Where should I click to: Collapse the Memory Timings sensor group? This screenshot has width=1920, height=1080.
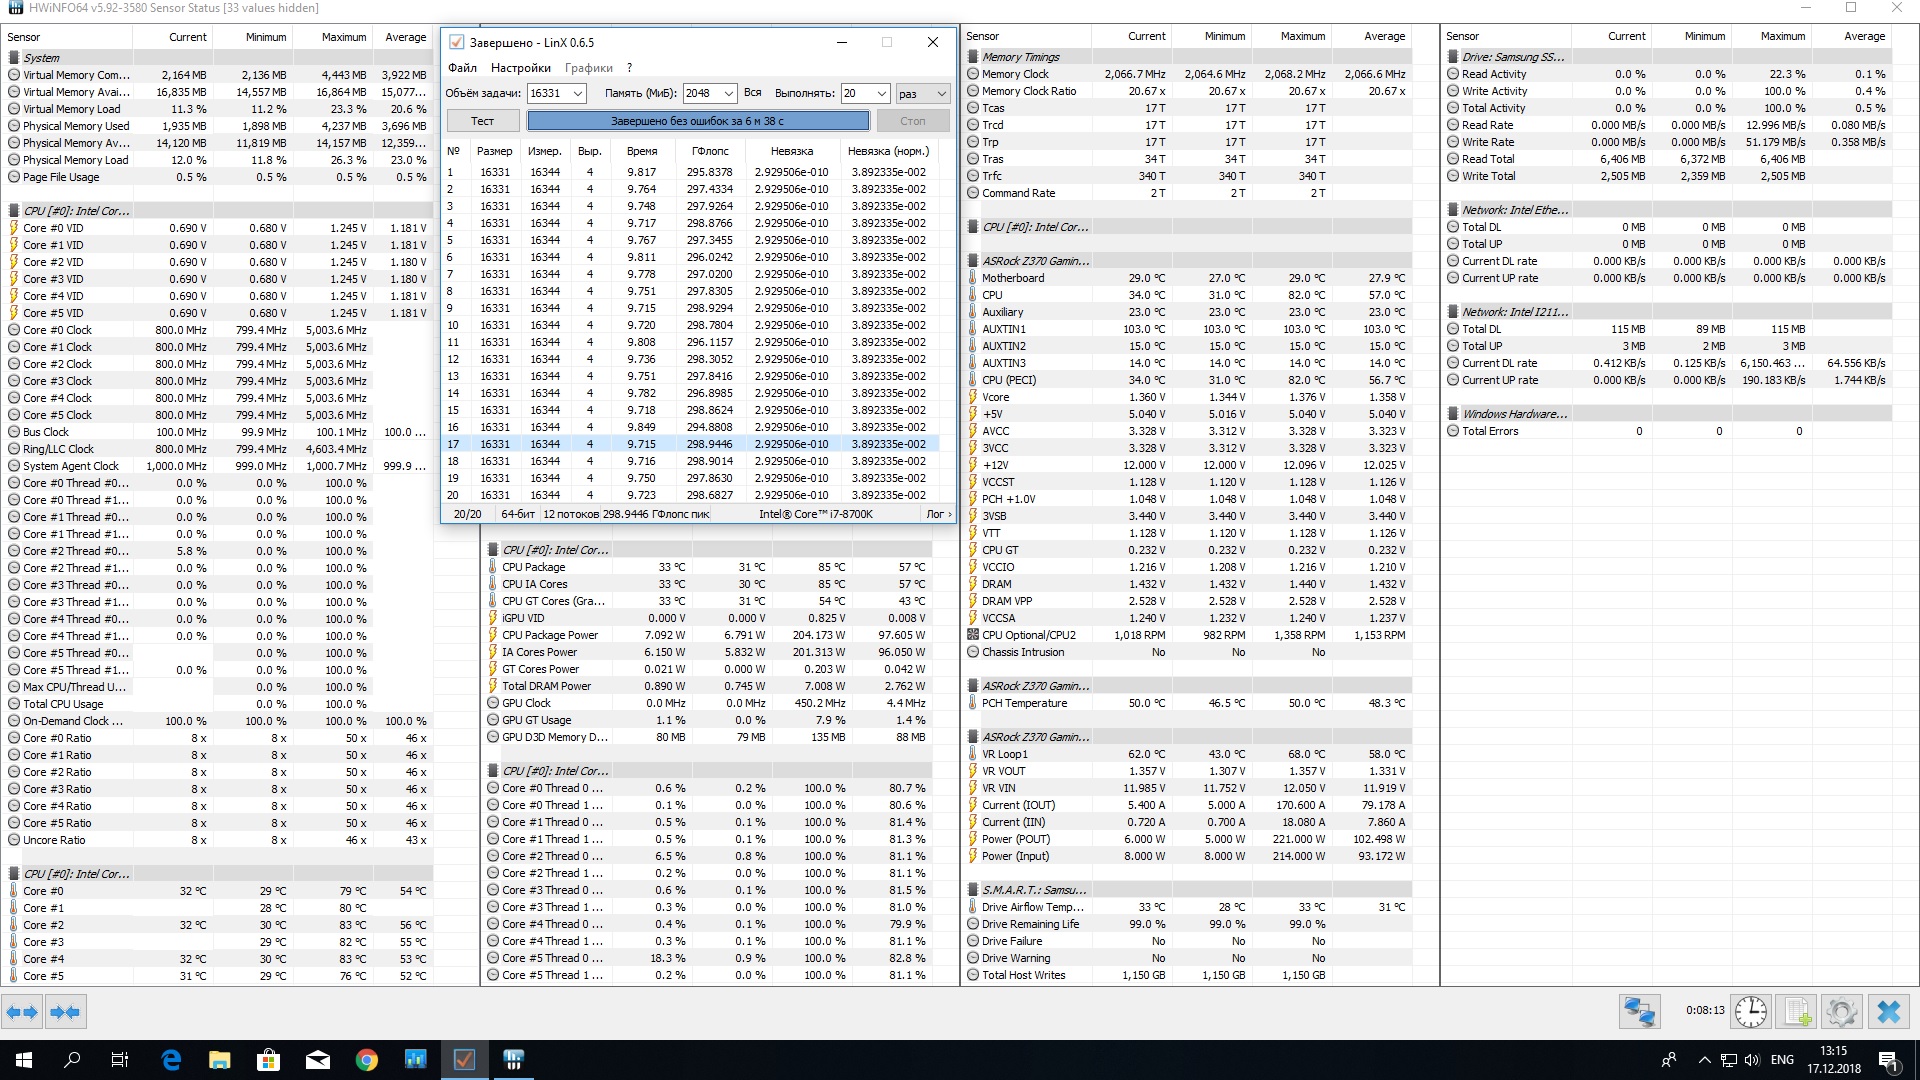tap(1020, 57)
